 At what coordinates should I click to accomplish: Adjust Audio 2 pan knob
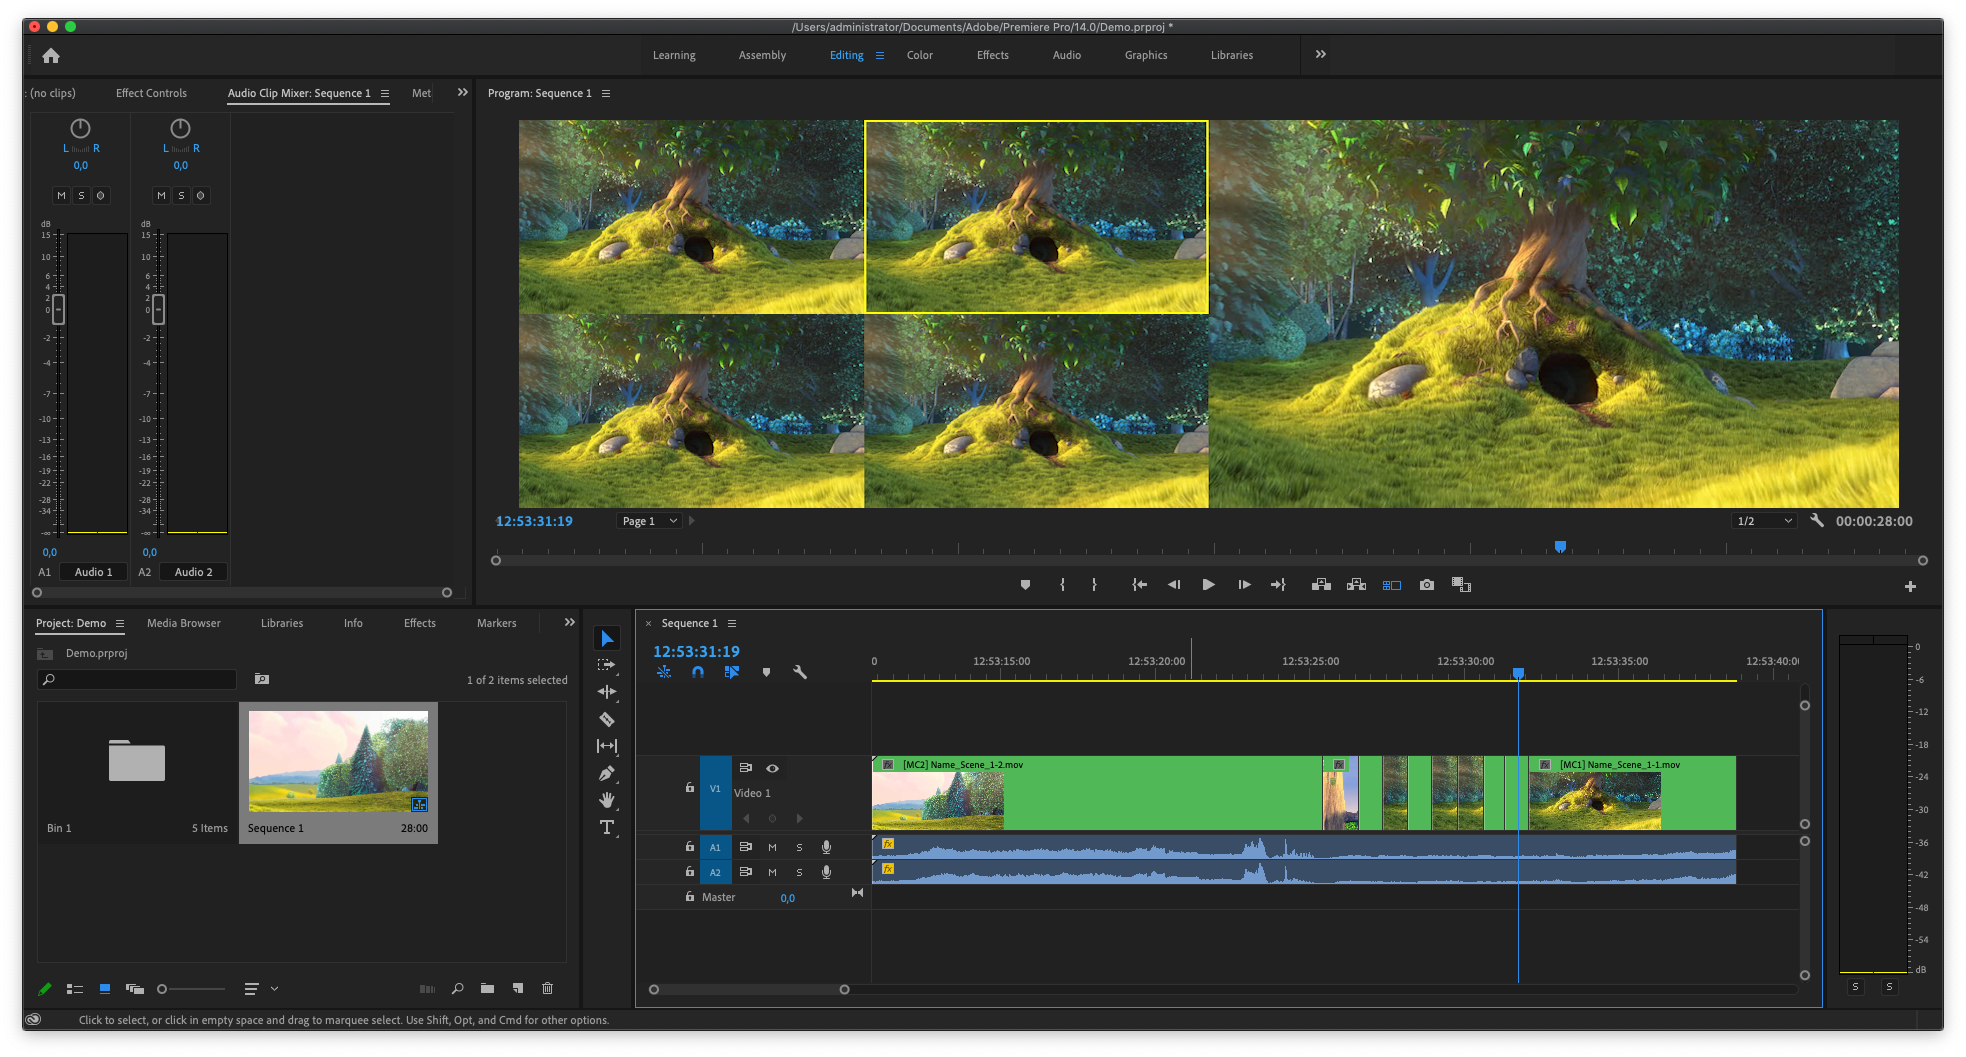tap(180, 128)
